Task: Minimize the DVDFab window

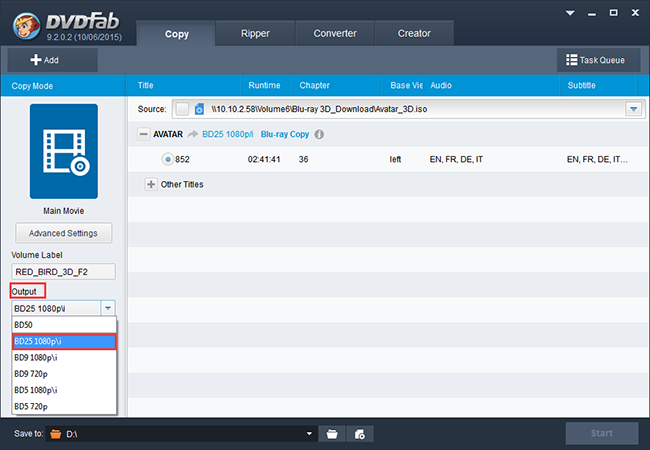Action: tap(592, 14)
